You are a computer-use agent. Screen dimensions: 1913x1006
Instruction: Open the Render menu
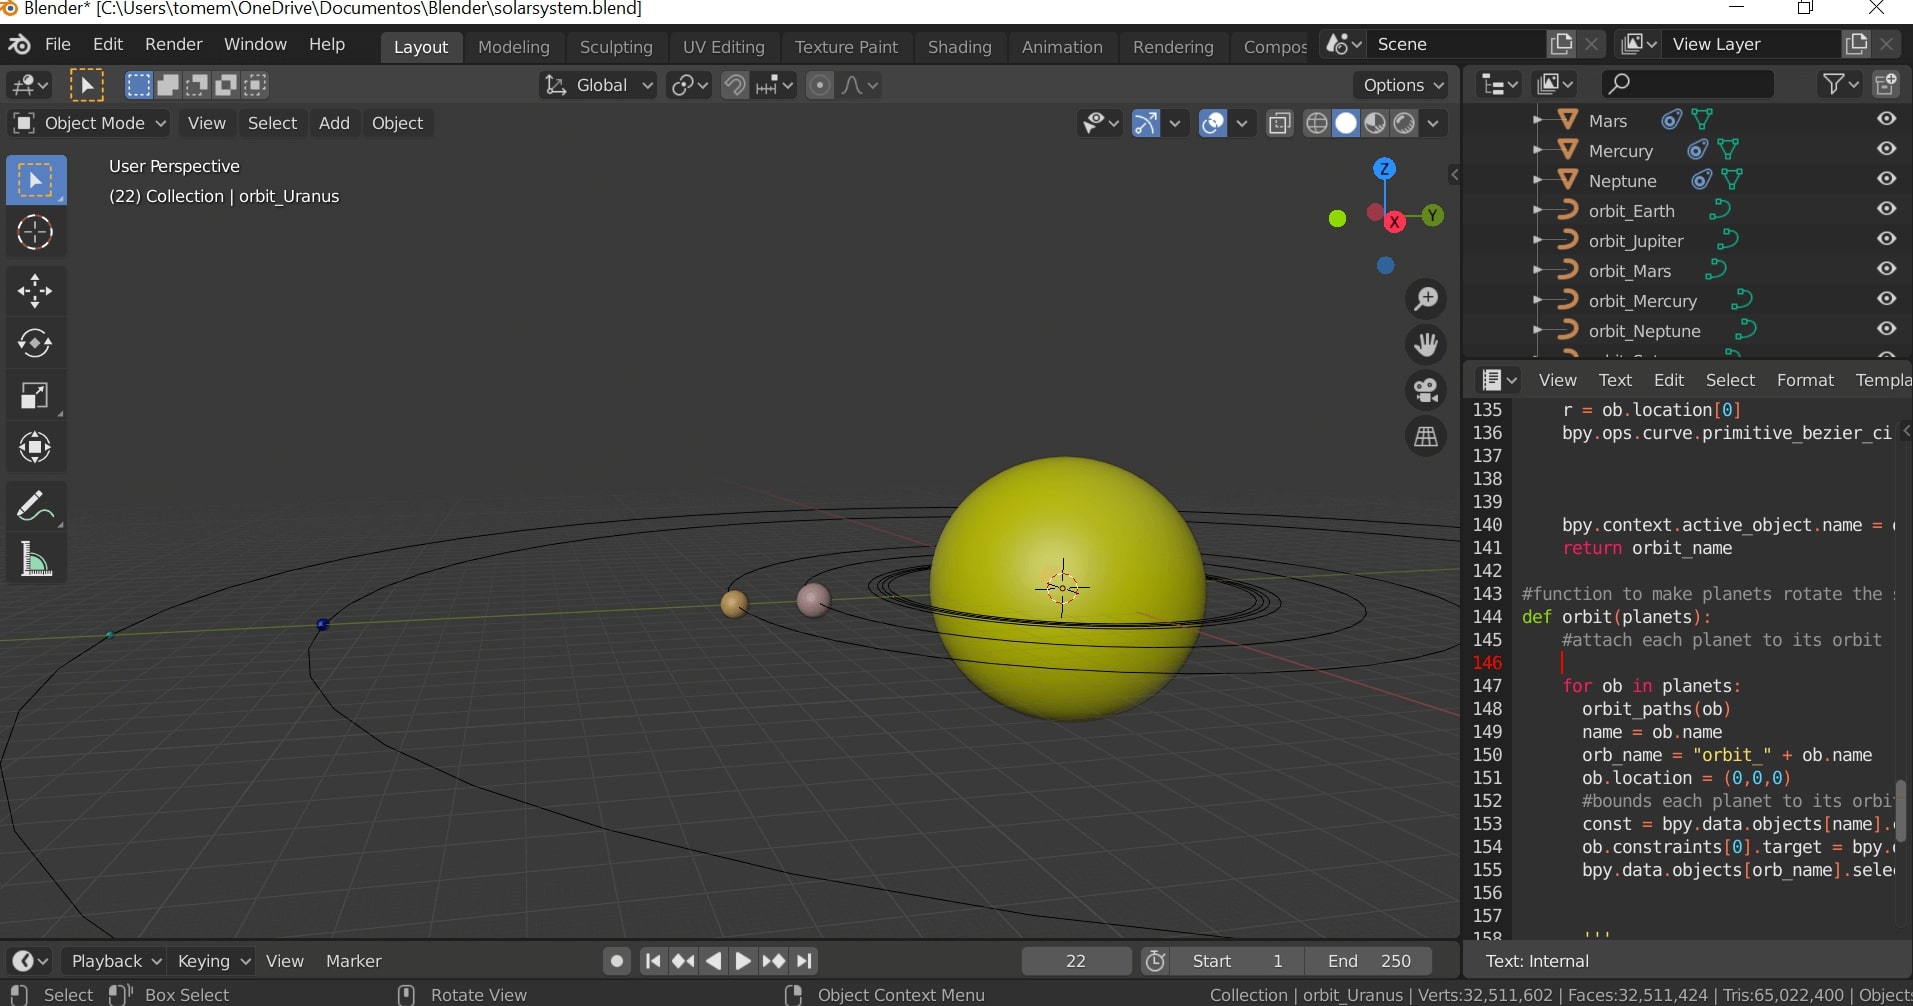click(173, 44)
